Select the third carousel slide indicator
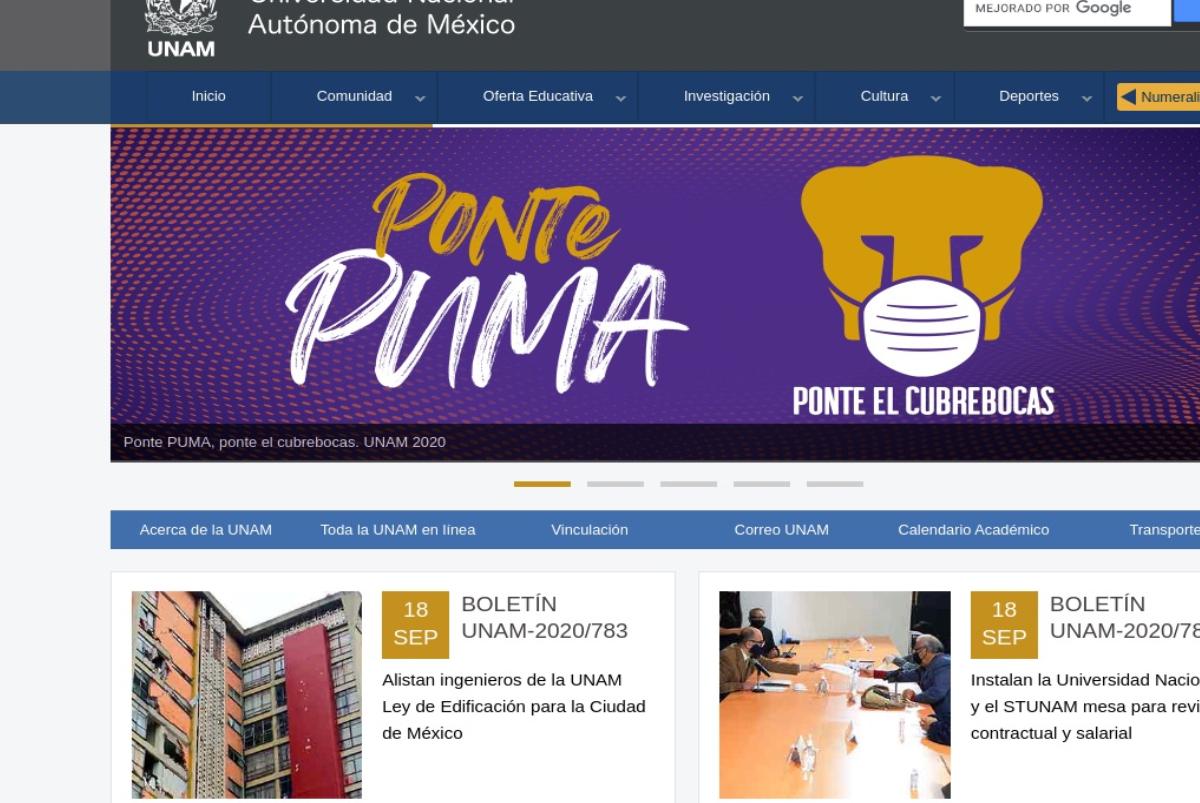This screenshot has width=1200, height=803. [688, 484]
